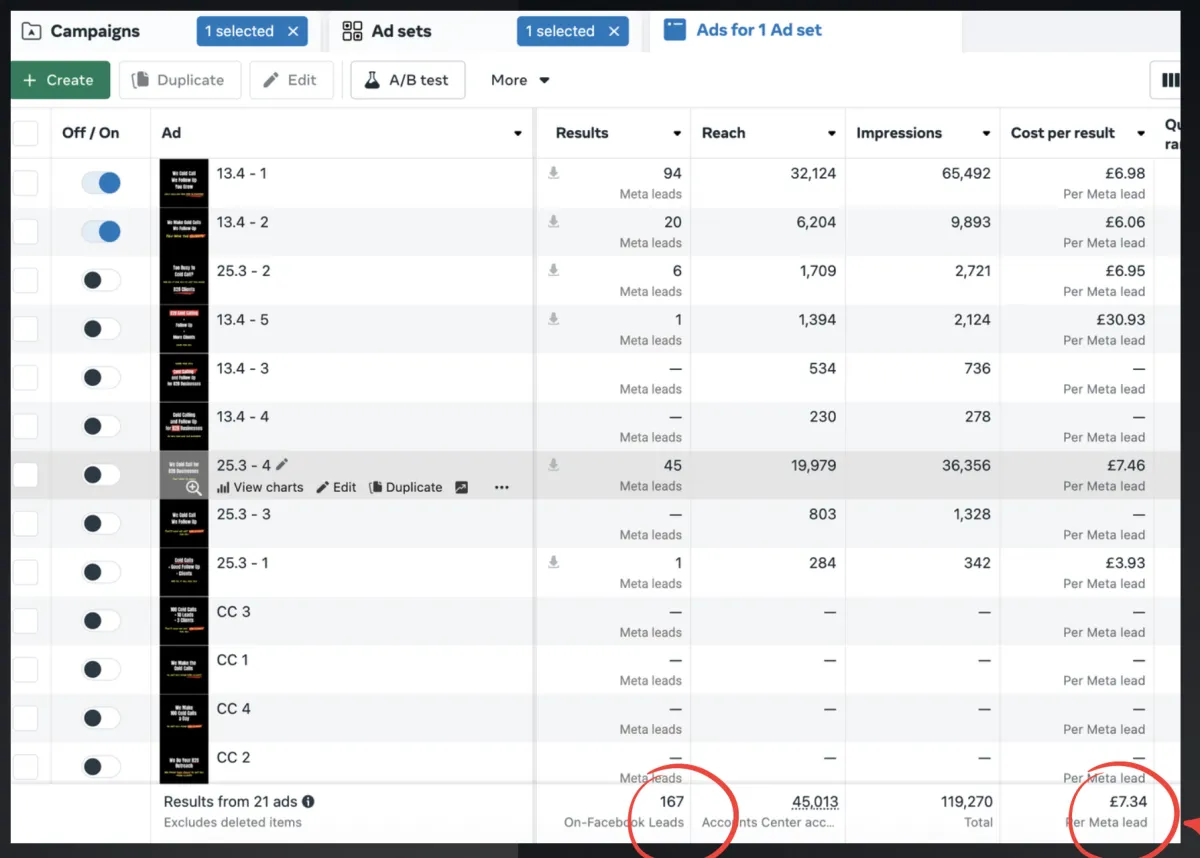
Task: Click the Ads for 1 Ad set icon
Action: pyautogui.click(x=675, y=30)
